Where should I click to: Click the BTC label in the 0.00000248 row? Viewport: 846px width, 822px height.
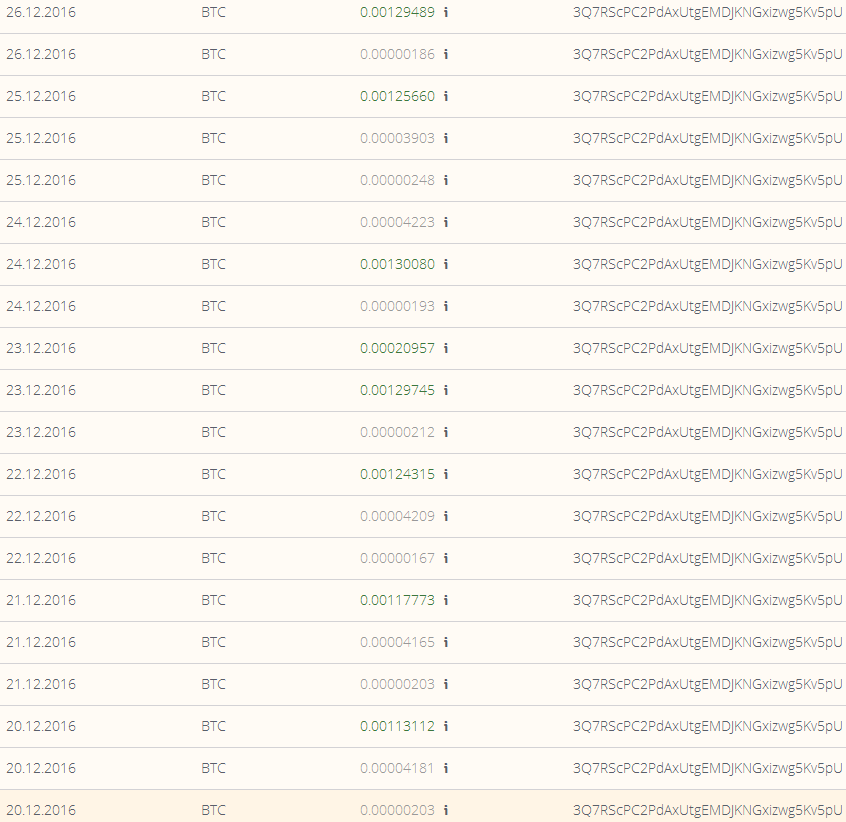214,180
